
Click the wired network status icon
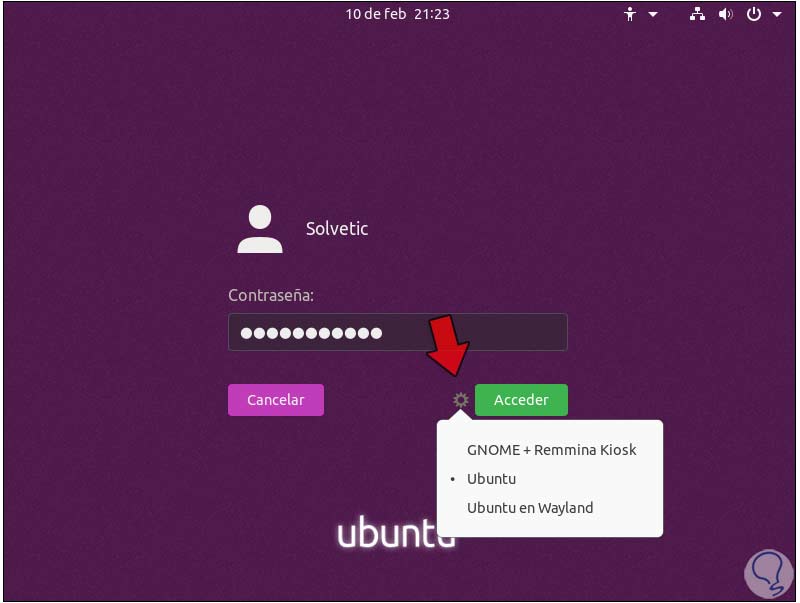[x=697, y=14]
